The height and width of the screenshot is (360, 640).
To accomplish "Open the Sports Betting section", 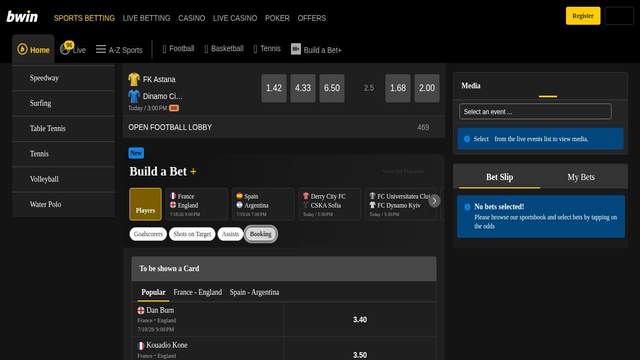I will click(x=84, y=18).
